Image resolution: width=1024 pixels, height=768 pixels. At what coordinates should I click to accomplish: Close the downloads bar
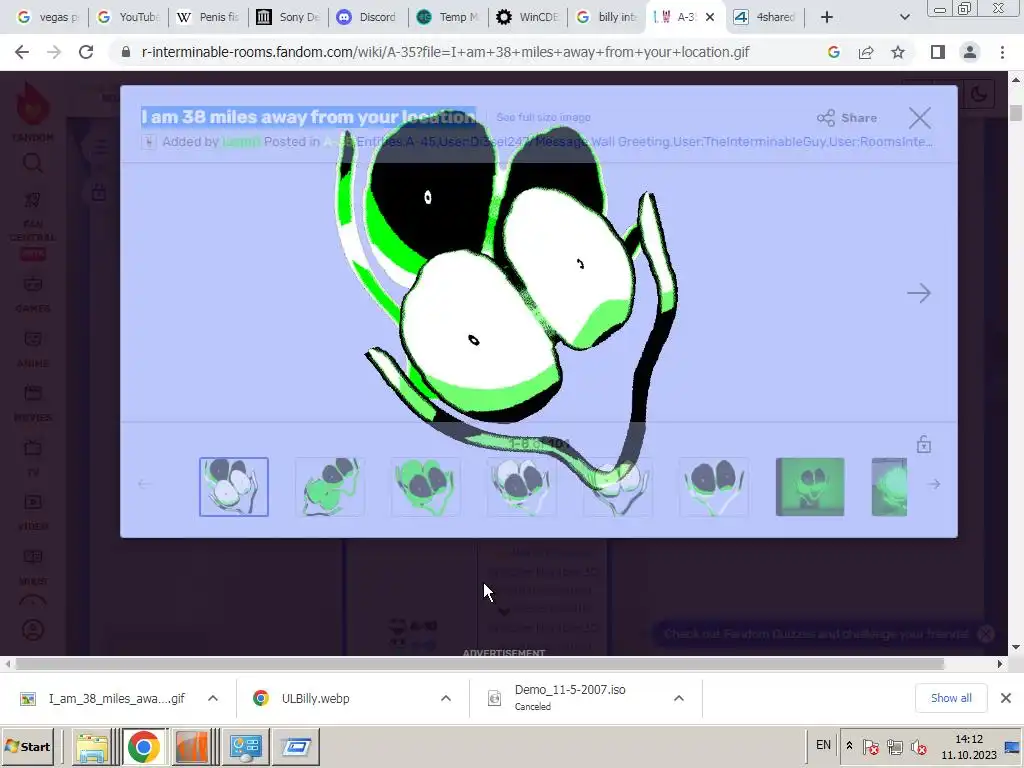tap(1006, 698)
